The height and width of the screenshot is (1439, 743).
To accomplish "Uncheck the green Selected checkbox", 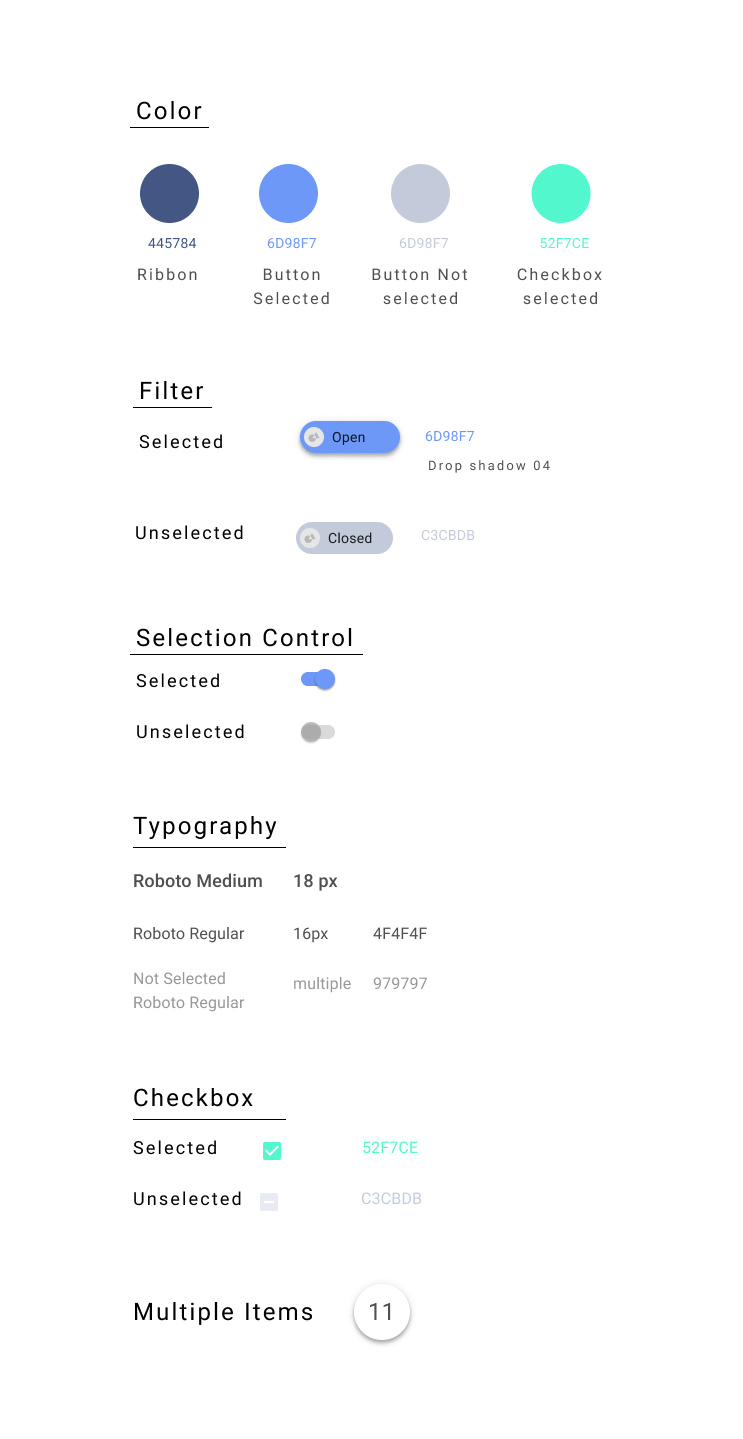I will pos(272,1151).
